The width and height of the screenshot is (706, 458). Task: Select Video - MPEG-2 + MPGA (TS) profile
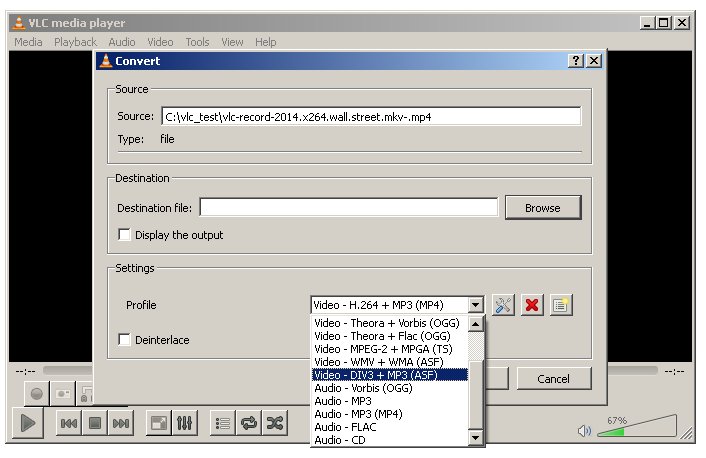point(389,349)
